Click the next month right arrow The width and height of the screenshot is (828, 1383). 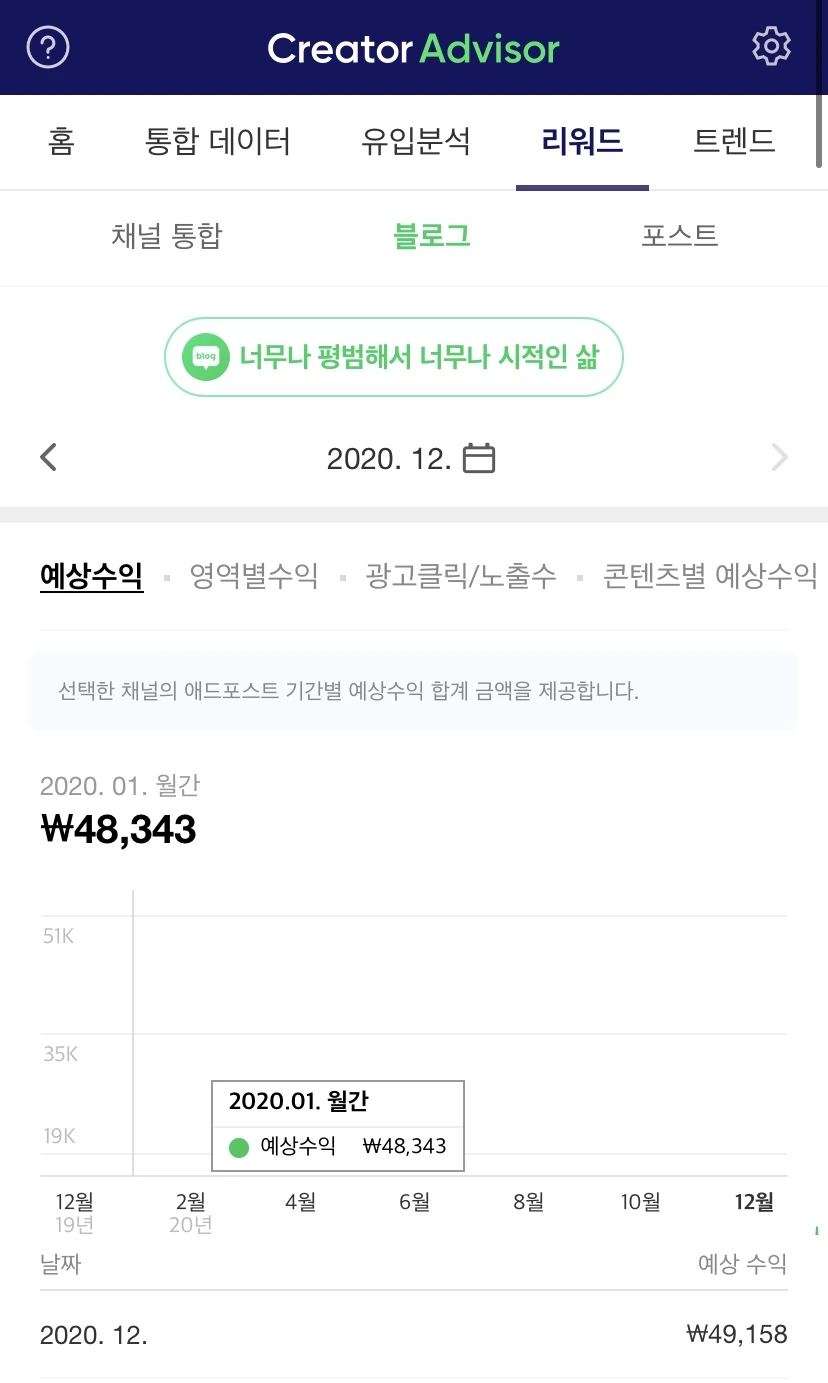coord(780,458)
